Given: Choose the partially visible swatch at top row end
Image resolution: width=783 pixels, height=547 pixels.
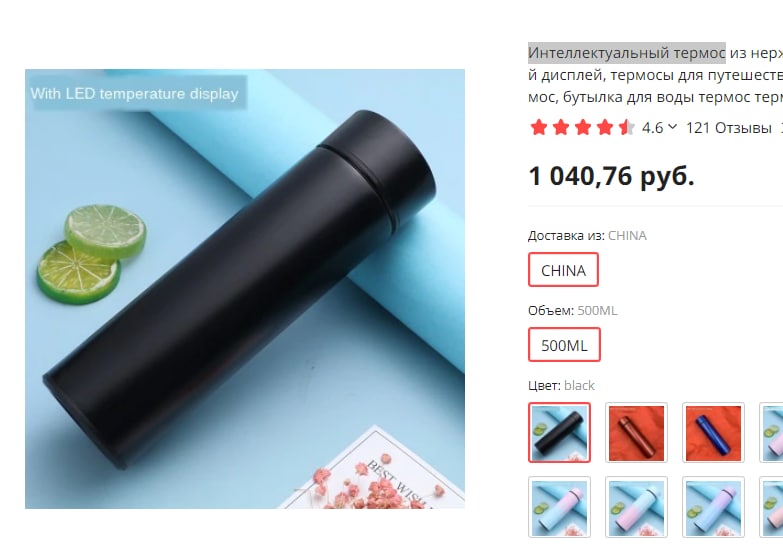Looking at the screenshot, I should click(x=771, y=433).
